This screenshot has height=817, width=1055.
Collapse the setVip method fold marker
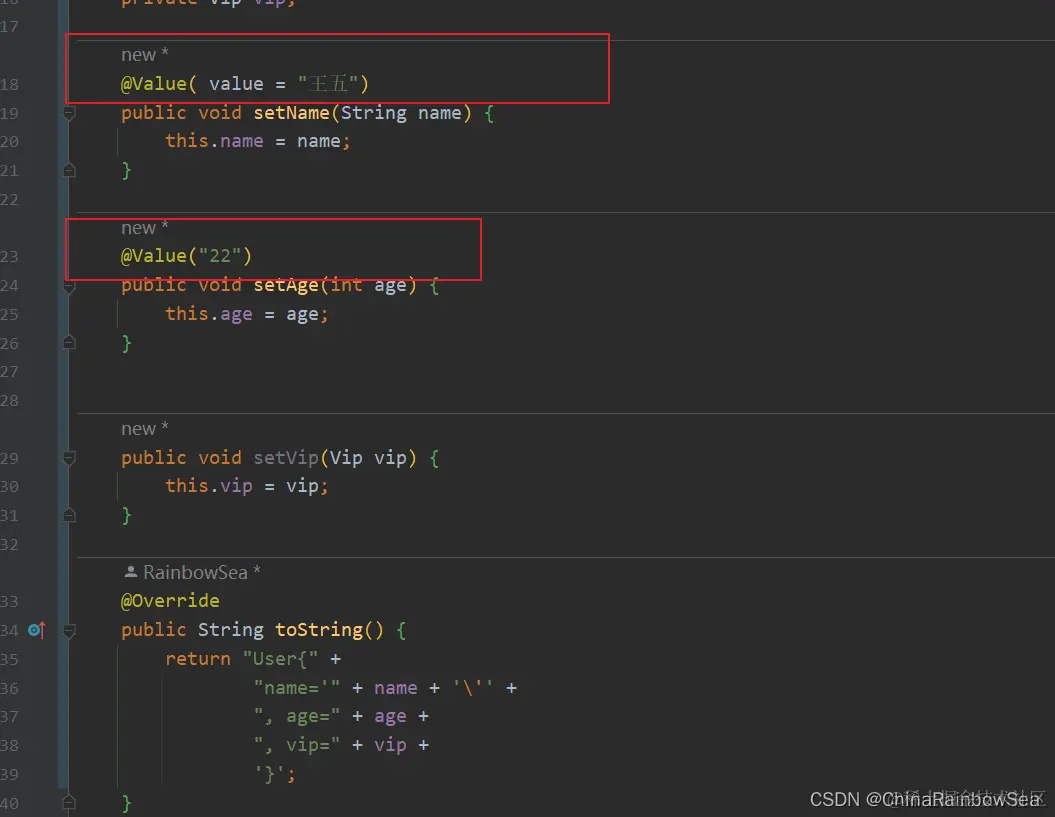69,458
